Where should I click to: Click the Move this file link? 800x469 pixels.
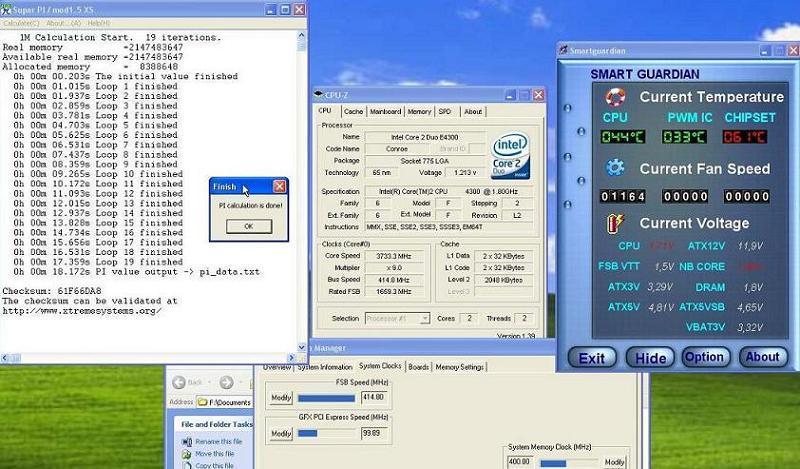click(215, 454)
